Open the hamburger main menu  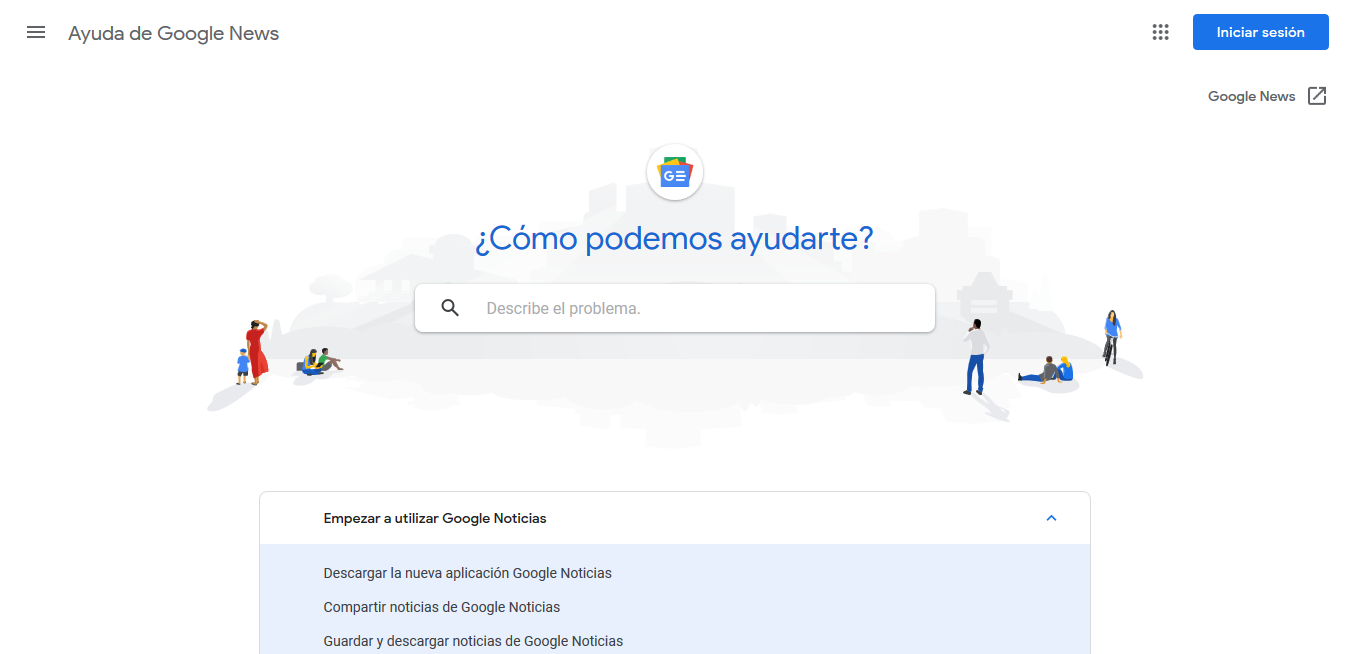click(36, 32)
